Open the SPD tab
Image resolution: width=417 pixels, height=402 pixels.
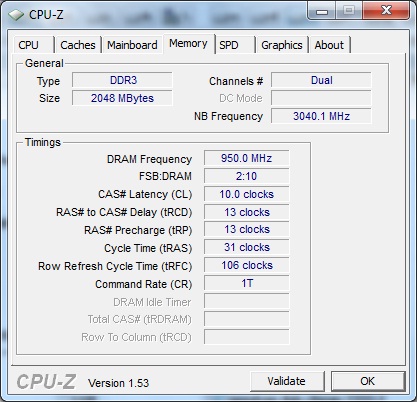(x=235, y=45)
